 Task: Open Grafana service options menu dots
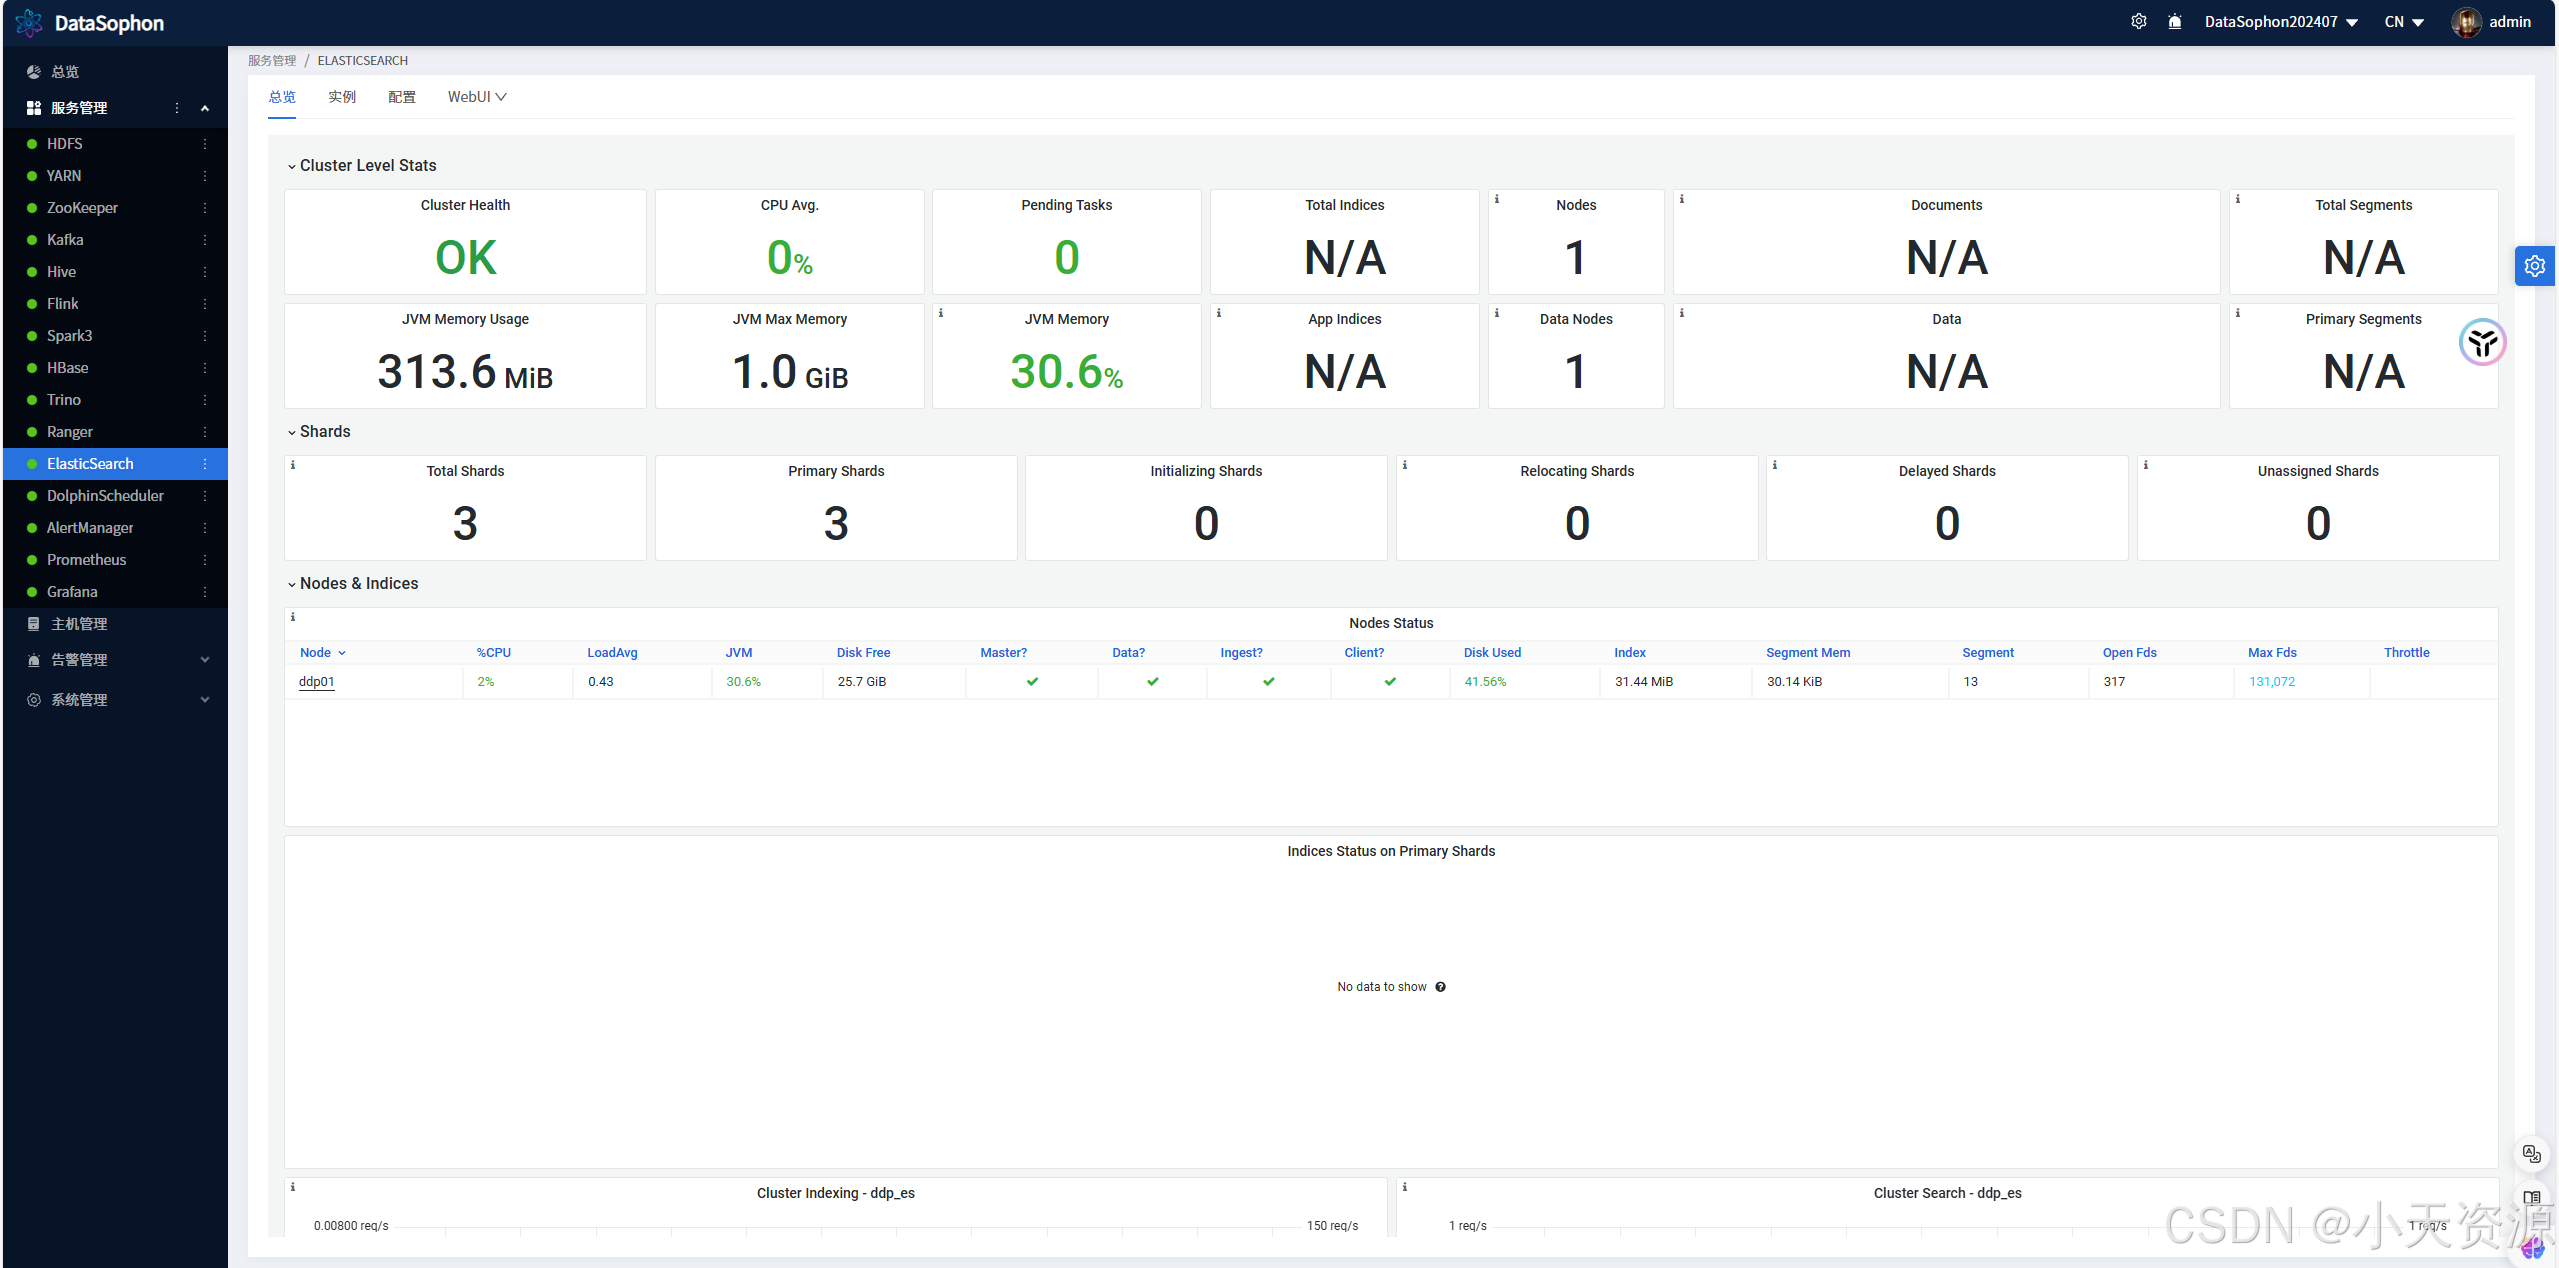click(x=205, y=592)
